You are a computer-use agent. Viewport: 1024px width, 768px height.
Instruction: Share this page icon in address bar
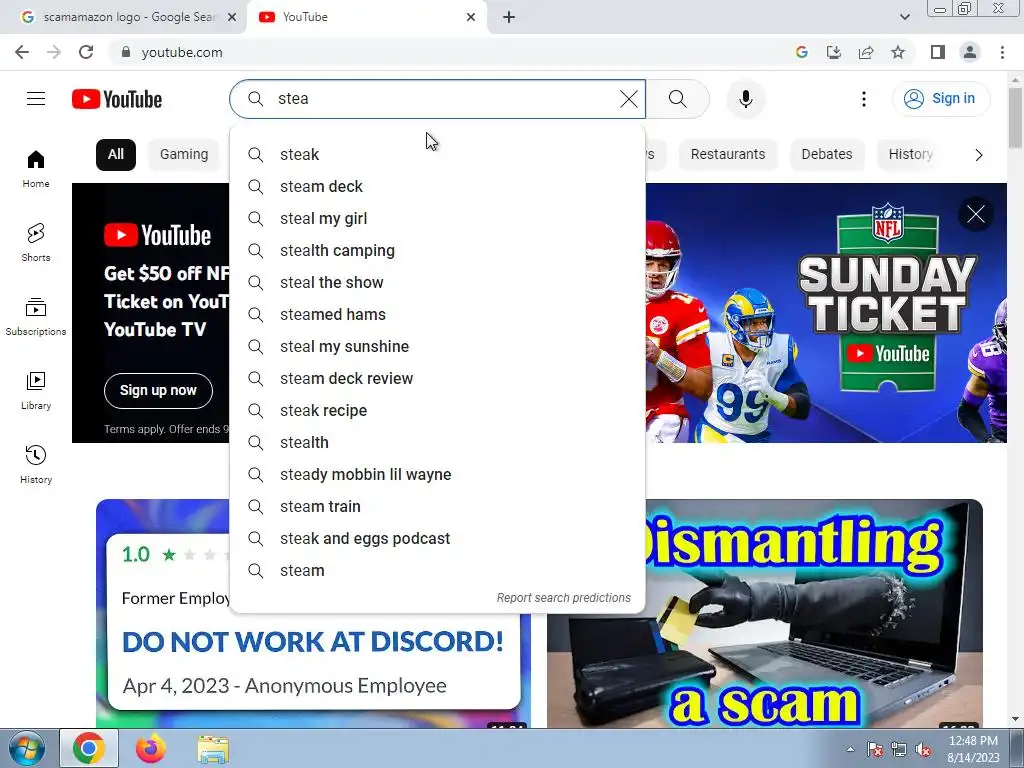866,52
